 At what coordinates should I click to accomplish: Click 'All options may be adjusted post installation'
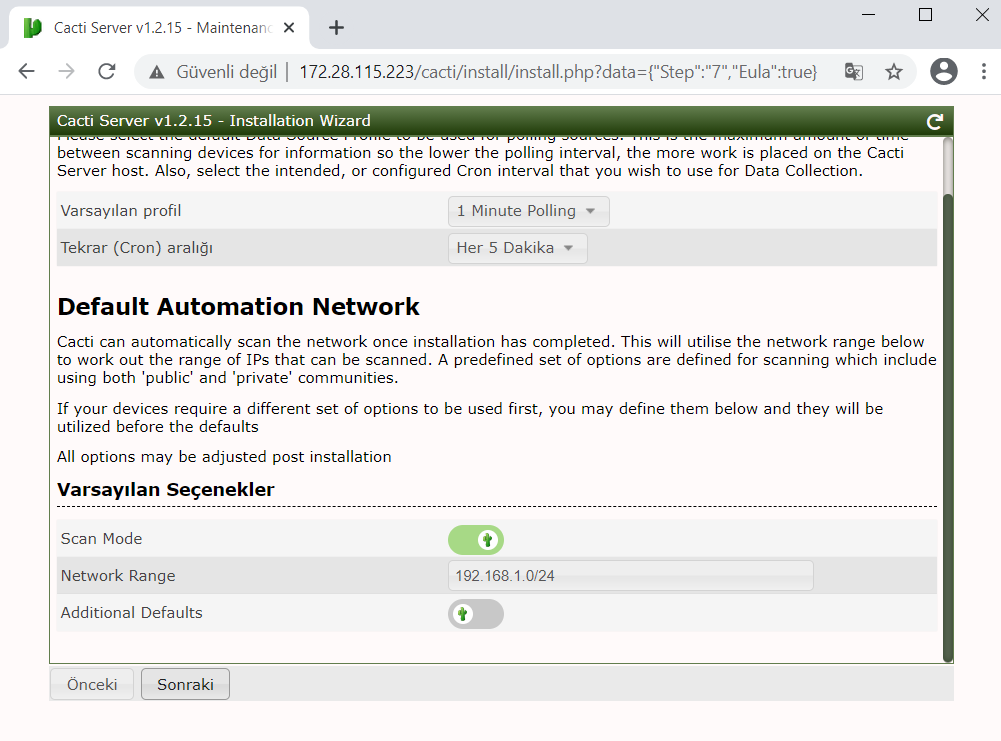(x=224, y=457)
